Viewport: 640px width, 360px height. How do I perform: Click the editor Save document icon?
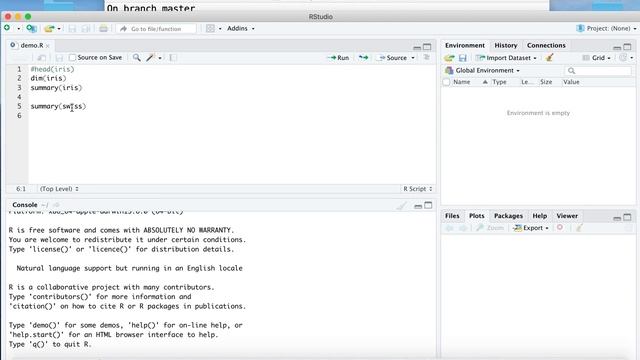(59, 58)
